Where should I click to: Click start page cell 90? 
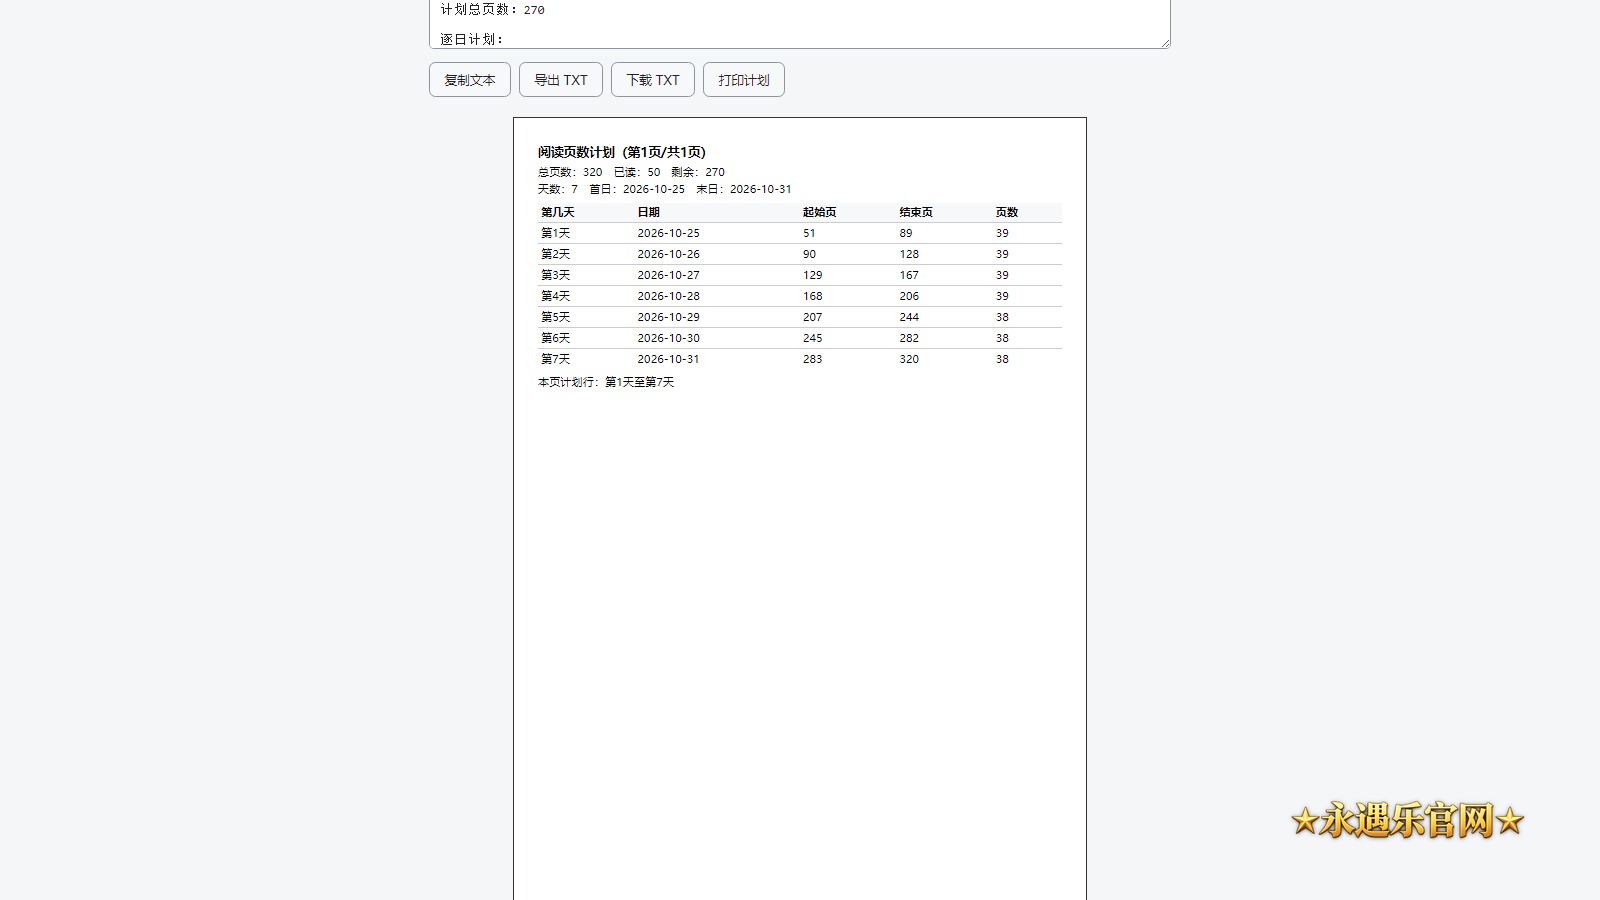point(810,254)
